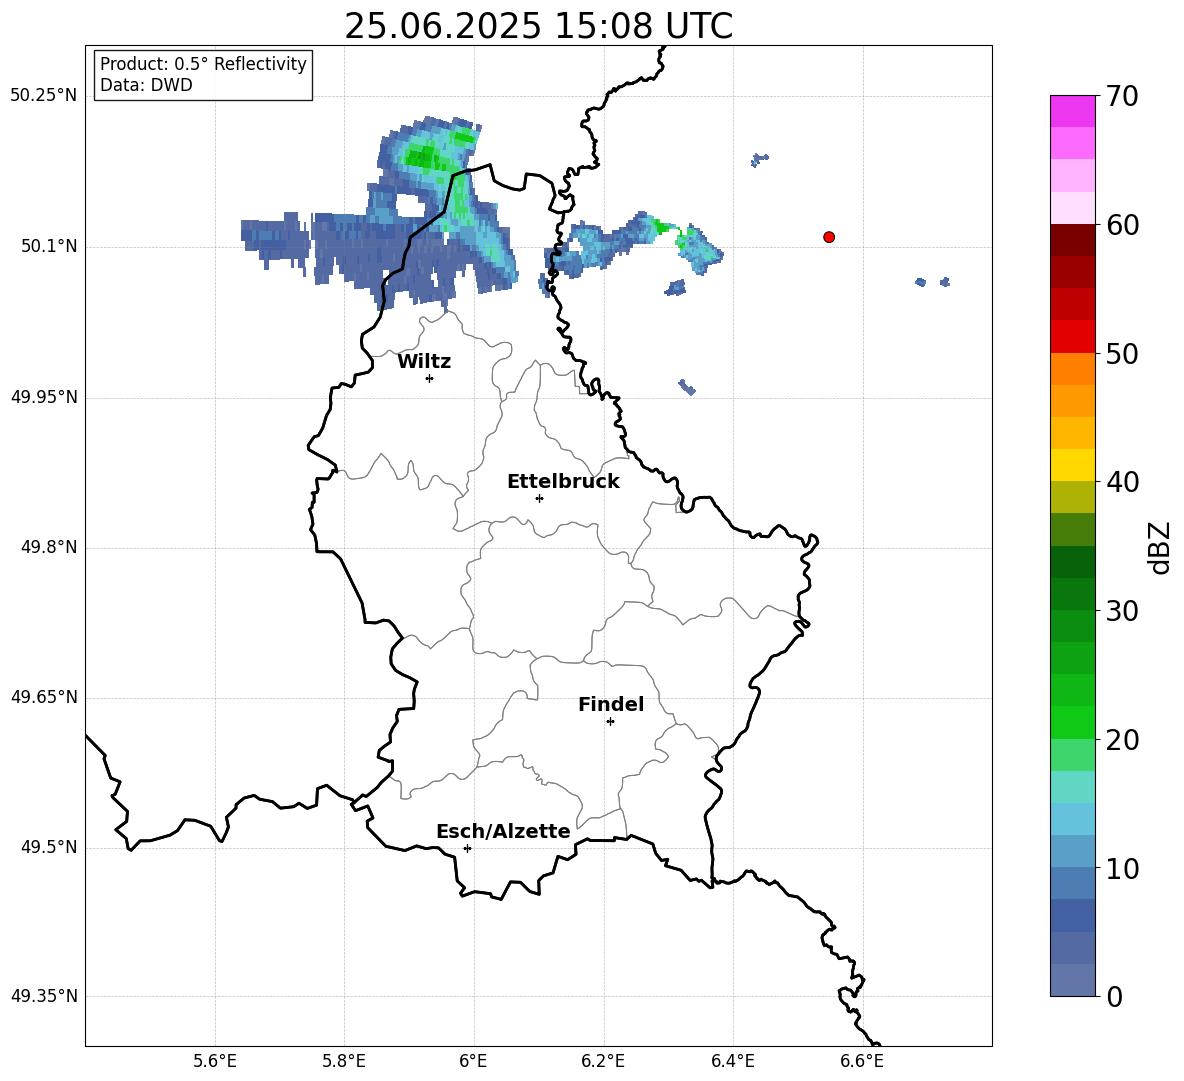Click the 49.35°N latitude label
The width and height of the screenshot is (1184, 1081).
coord(44,996)
